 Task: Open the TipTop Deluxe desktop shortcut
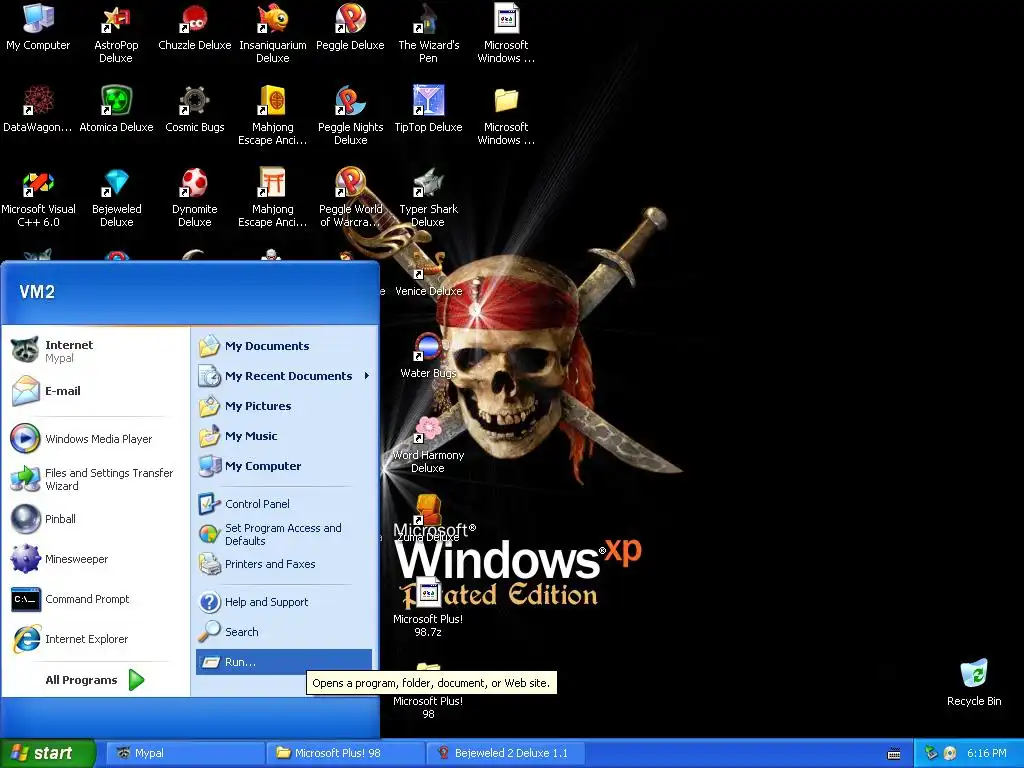point(428,108)
